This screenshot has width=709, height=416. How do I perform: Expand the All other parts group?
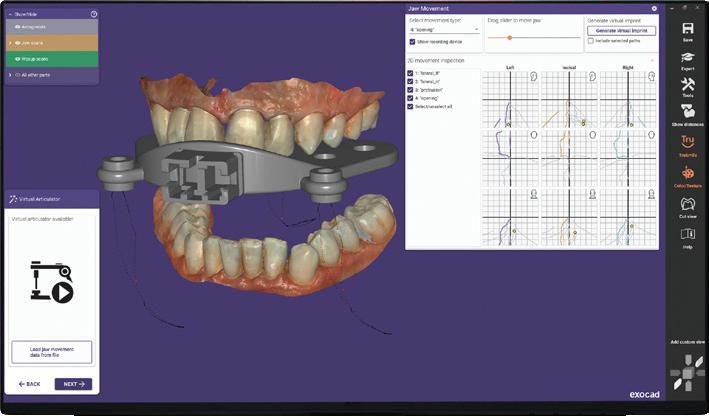tap(10, 75)
